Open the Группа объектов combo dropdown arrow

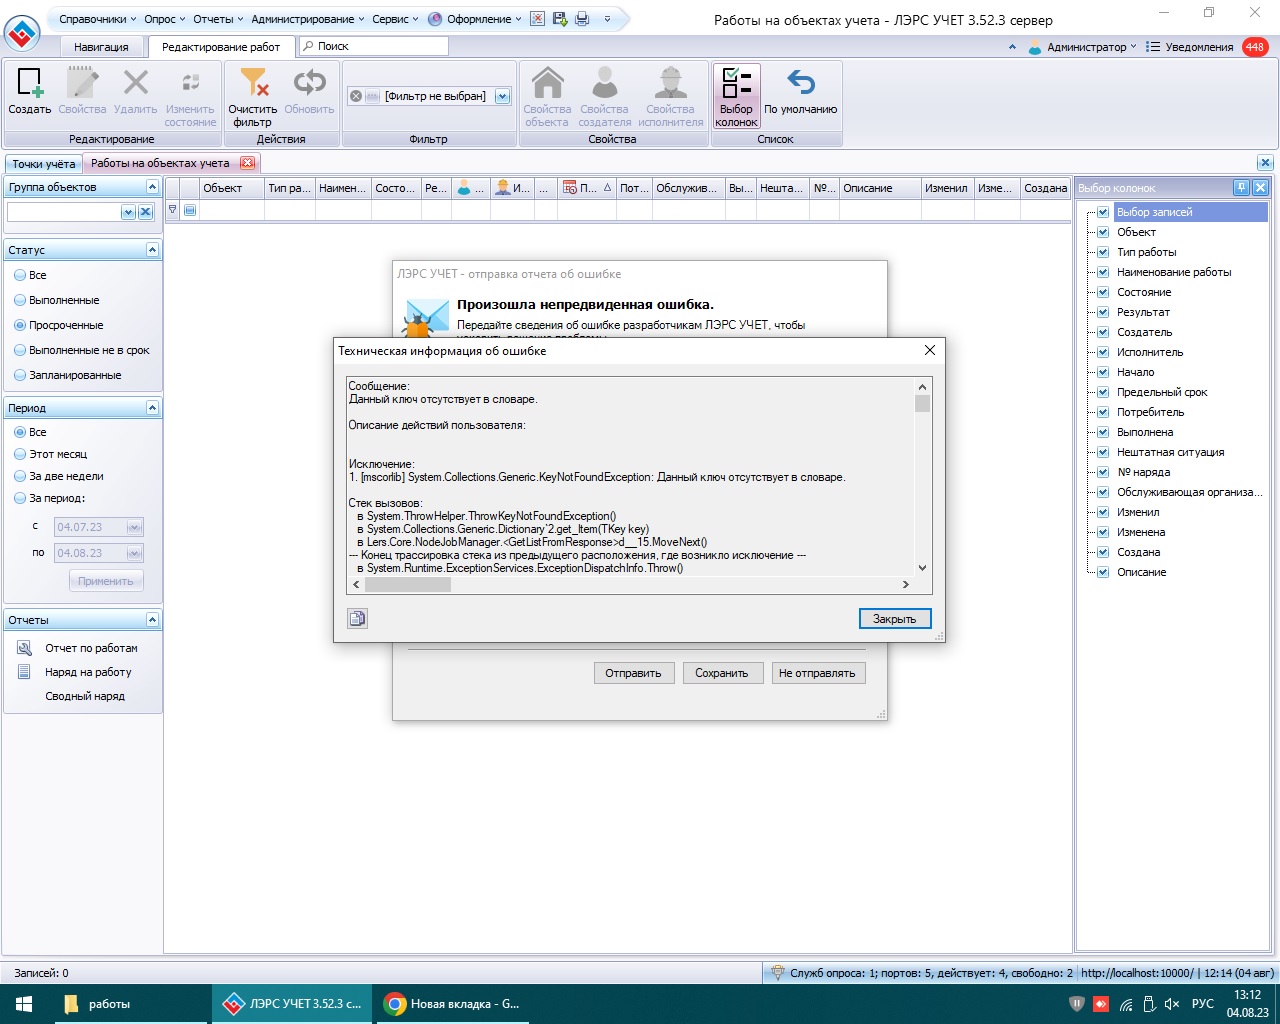pos(128,212)
